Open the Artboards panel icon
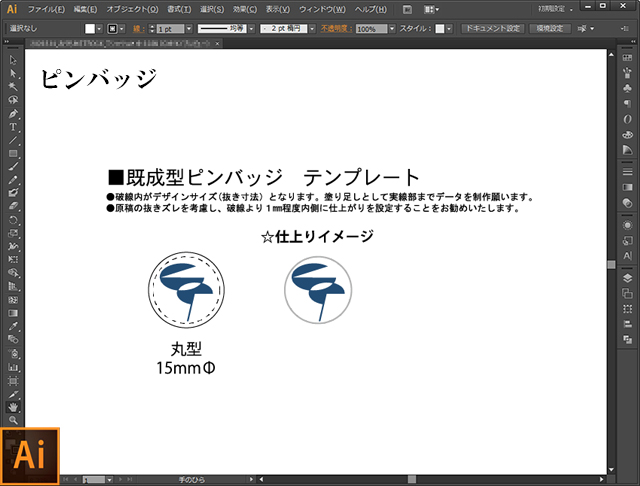640x486 pixels. (x=627, y=293)
